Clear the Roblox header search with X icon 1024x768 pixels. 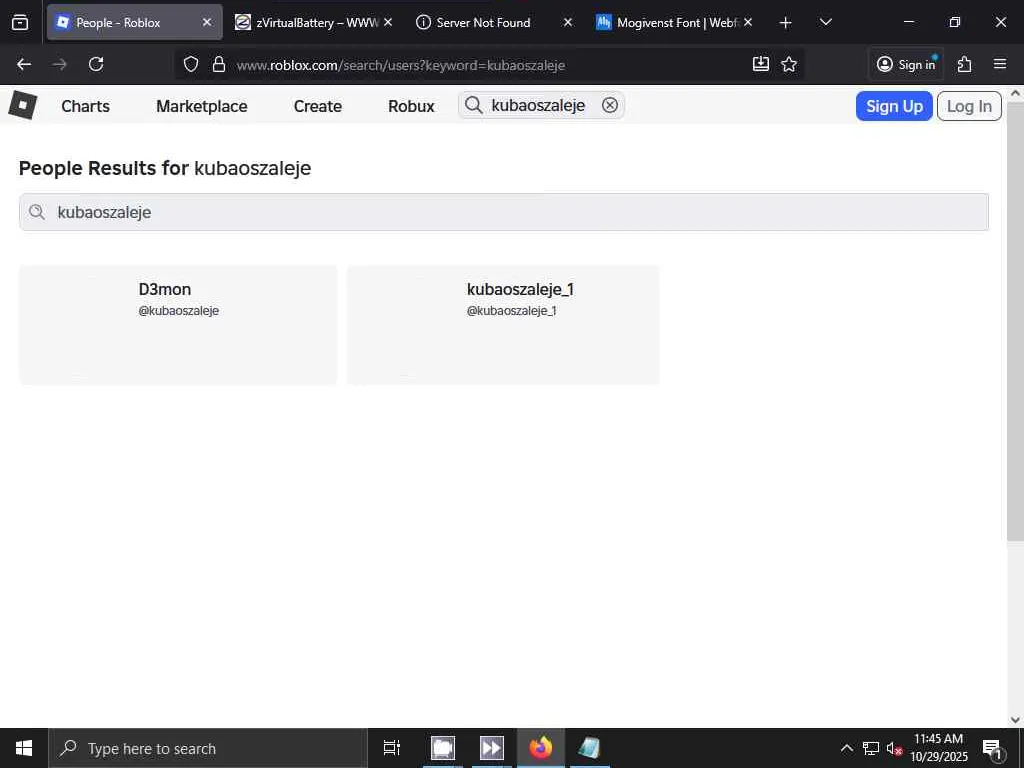pyautogui.click(x=609, y=105)
